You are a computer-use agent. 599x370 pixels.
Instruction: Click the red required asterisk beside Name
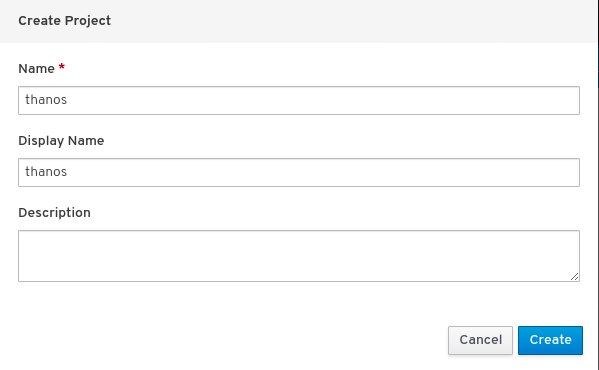tap(62, 67)
